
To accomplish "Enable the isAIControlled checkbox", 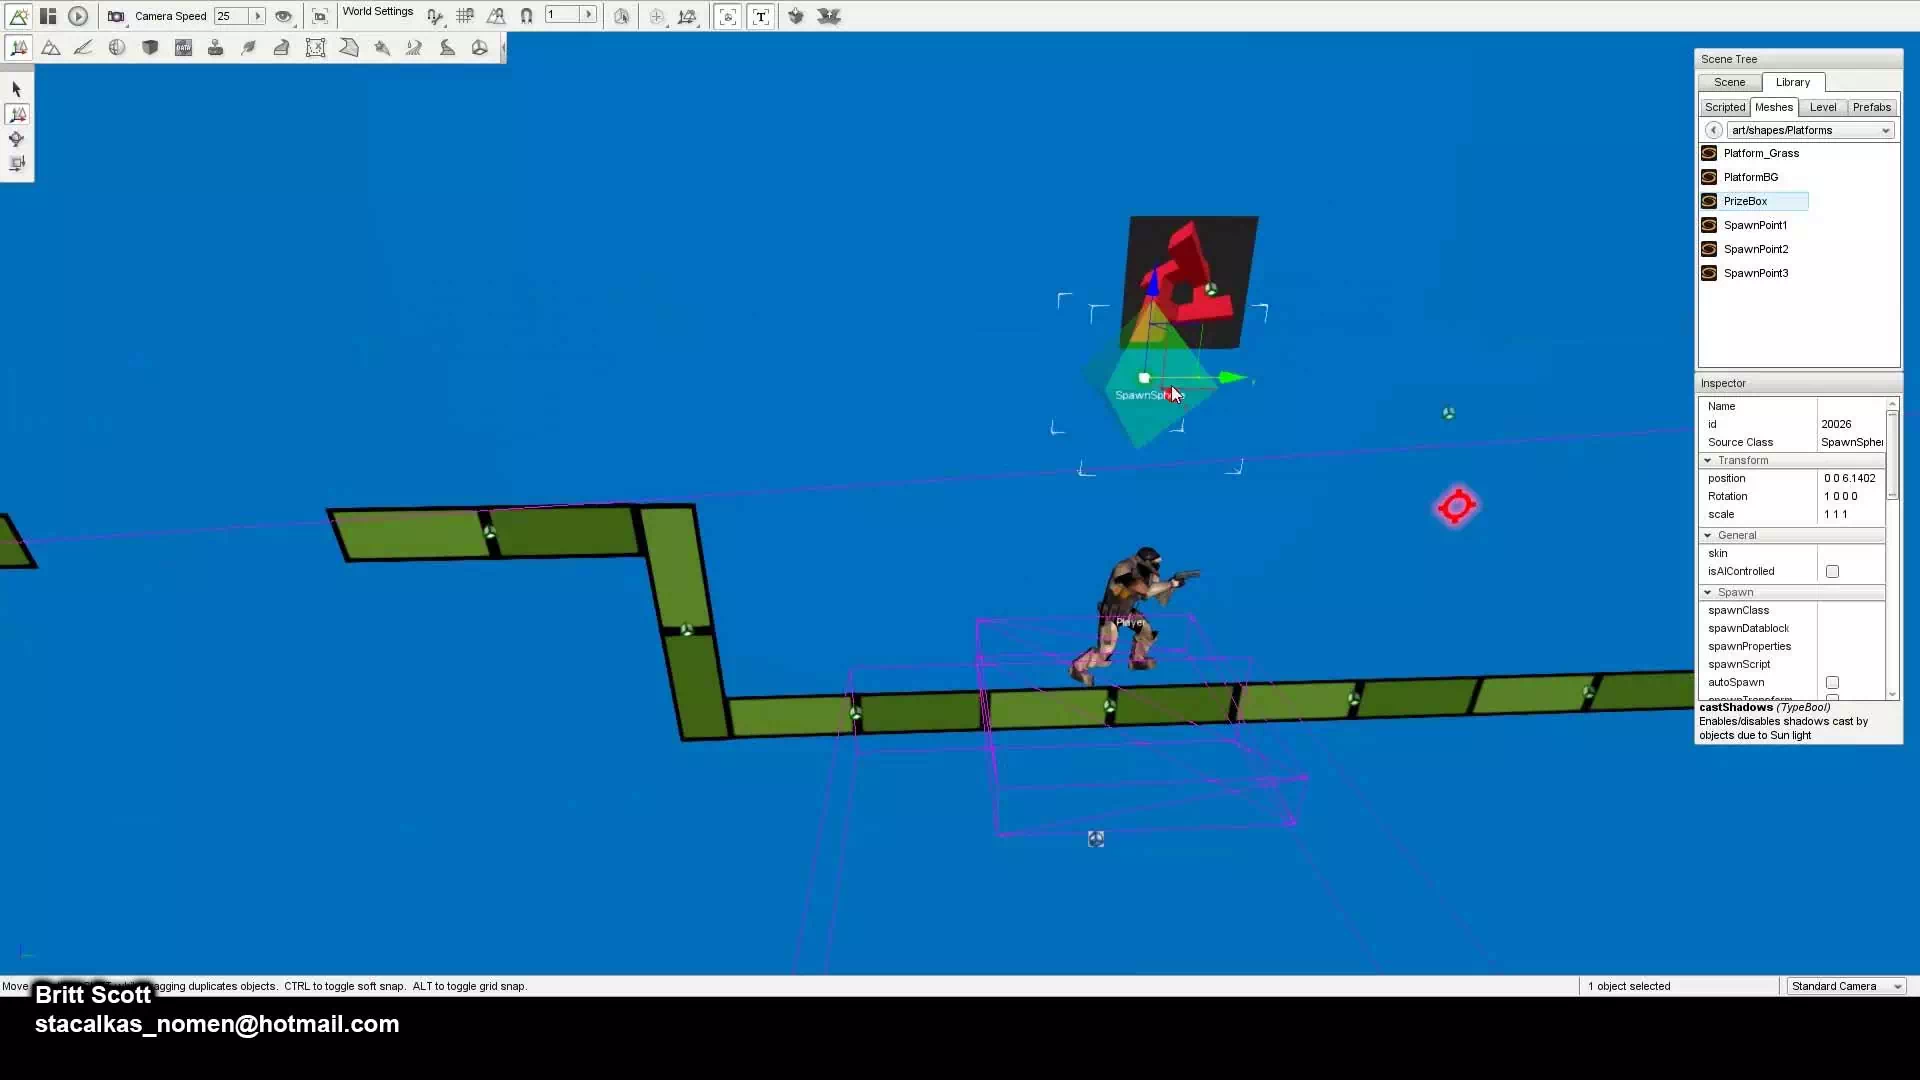I will (x=1832, y=572).
